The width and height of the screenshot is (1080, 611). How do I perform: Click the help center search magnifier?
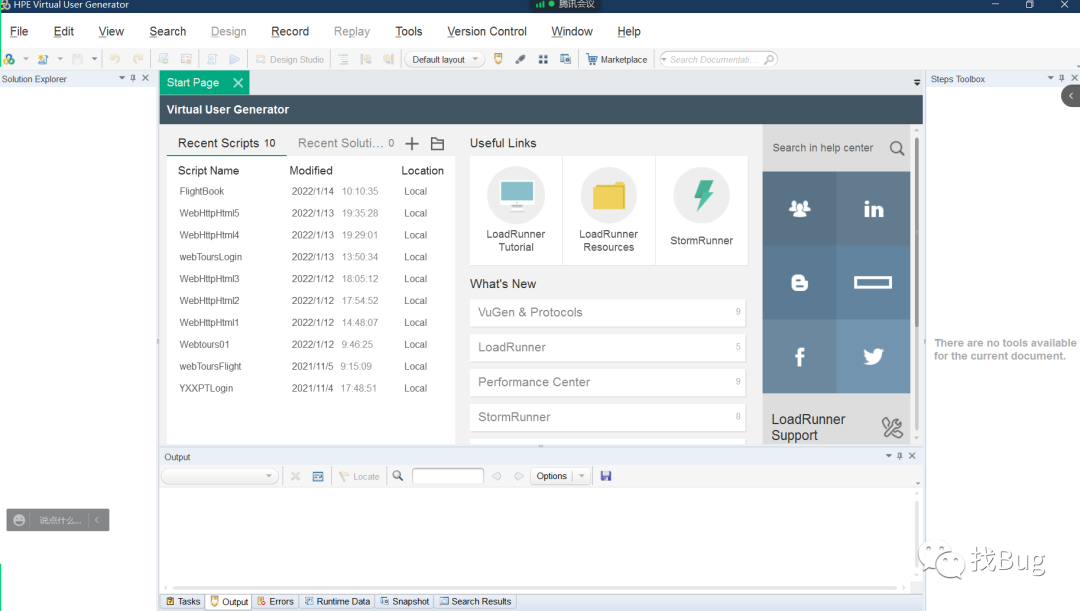(x=897, y=148)
